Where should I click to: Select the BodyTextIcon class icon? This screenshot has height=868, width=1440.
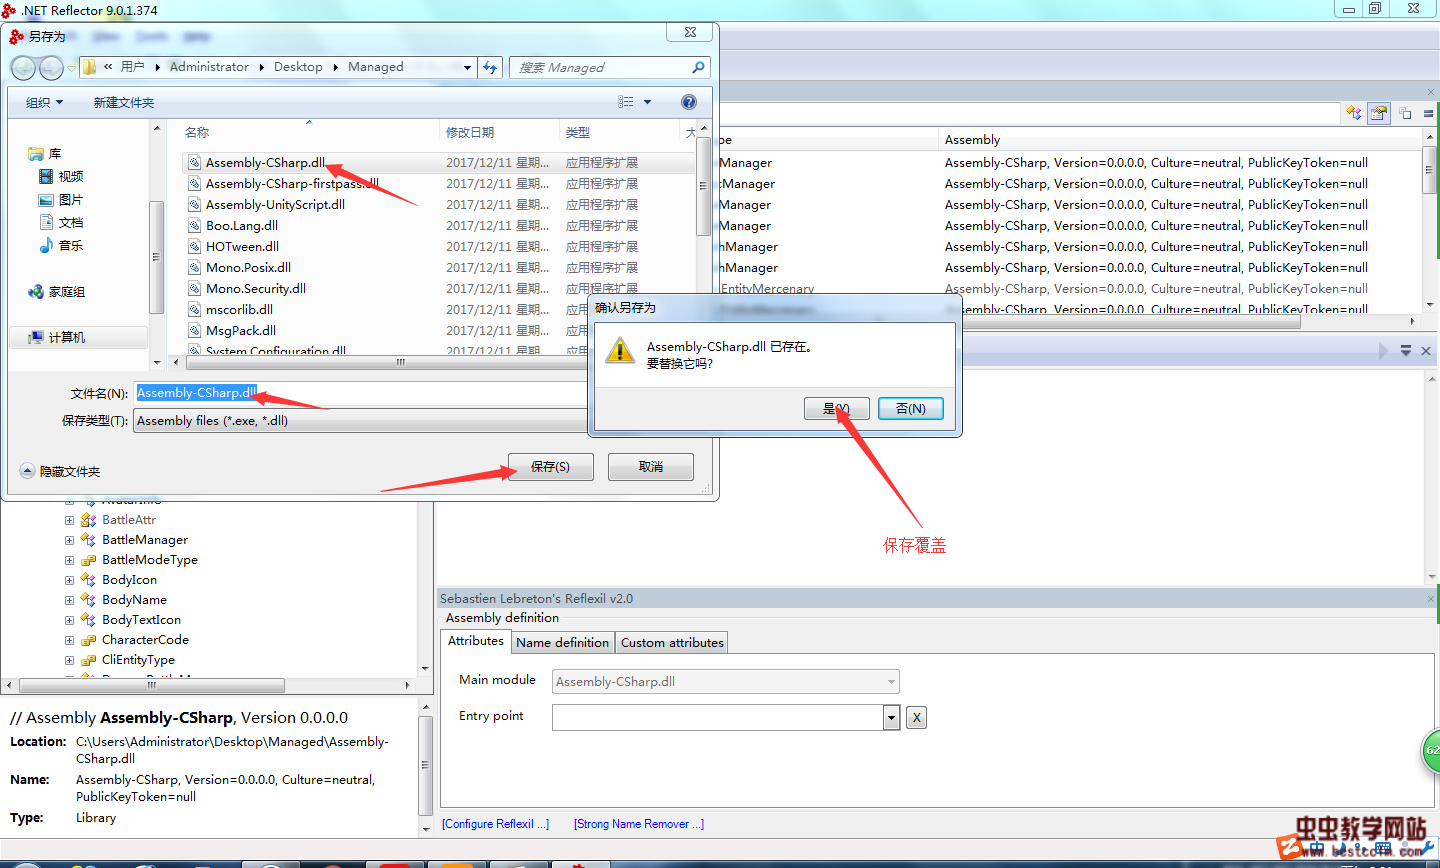88,620
